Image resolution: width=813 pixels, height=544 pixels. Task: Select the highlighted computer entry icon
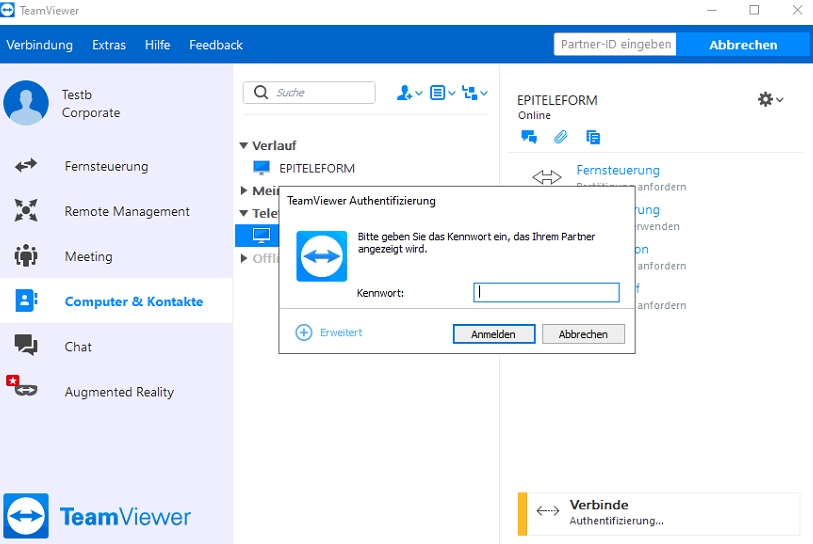261,235
